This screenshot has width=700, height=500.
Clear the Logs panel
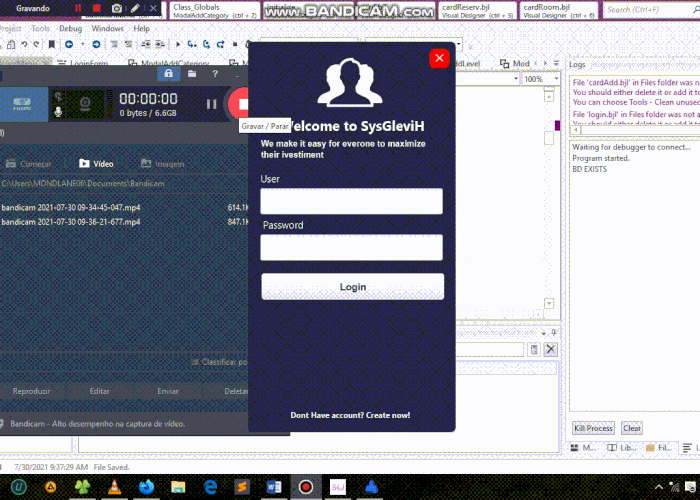(x=632, y=428)
